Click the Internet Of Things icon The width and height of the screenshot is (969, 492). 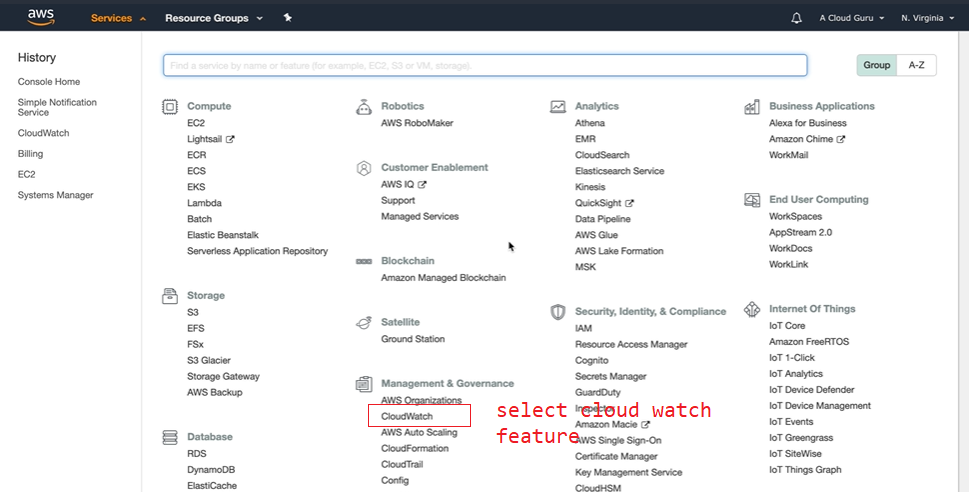point(752,310)
